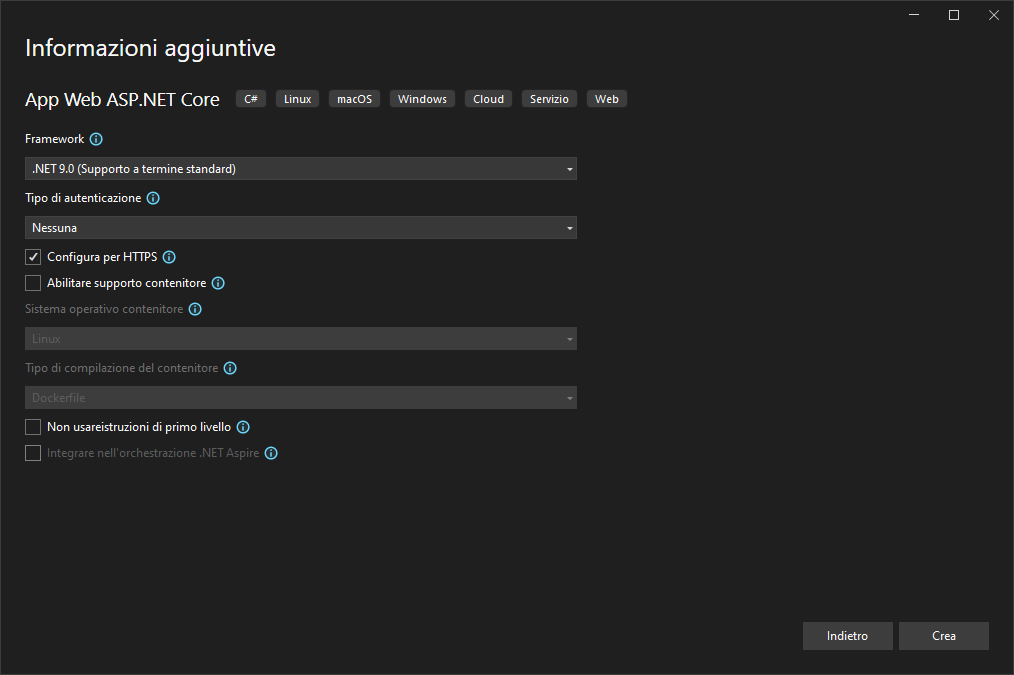Click info icon next to Configura per HTTPS
Screen dimensions: 1014x675
(x=169, y=257)
